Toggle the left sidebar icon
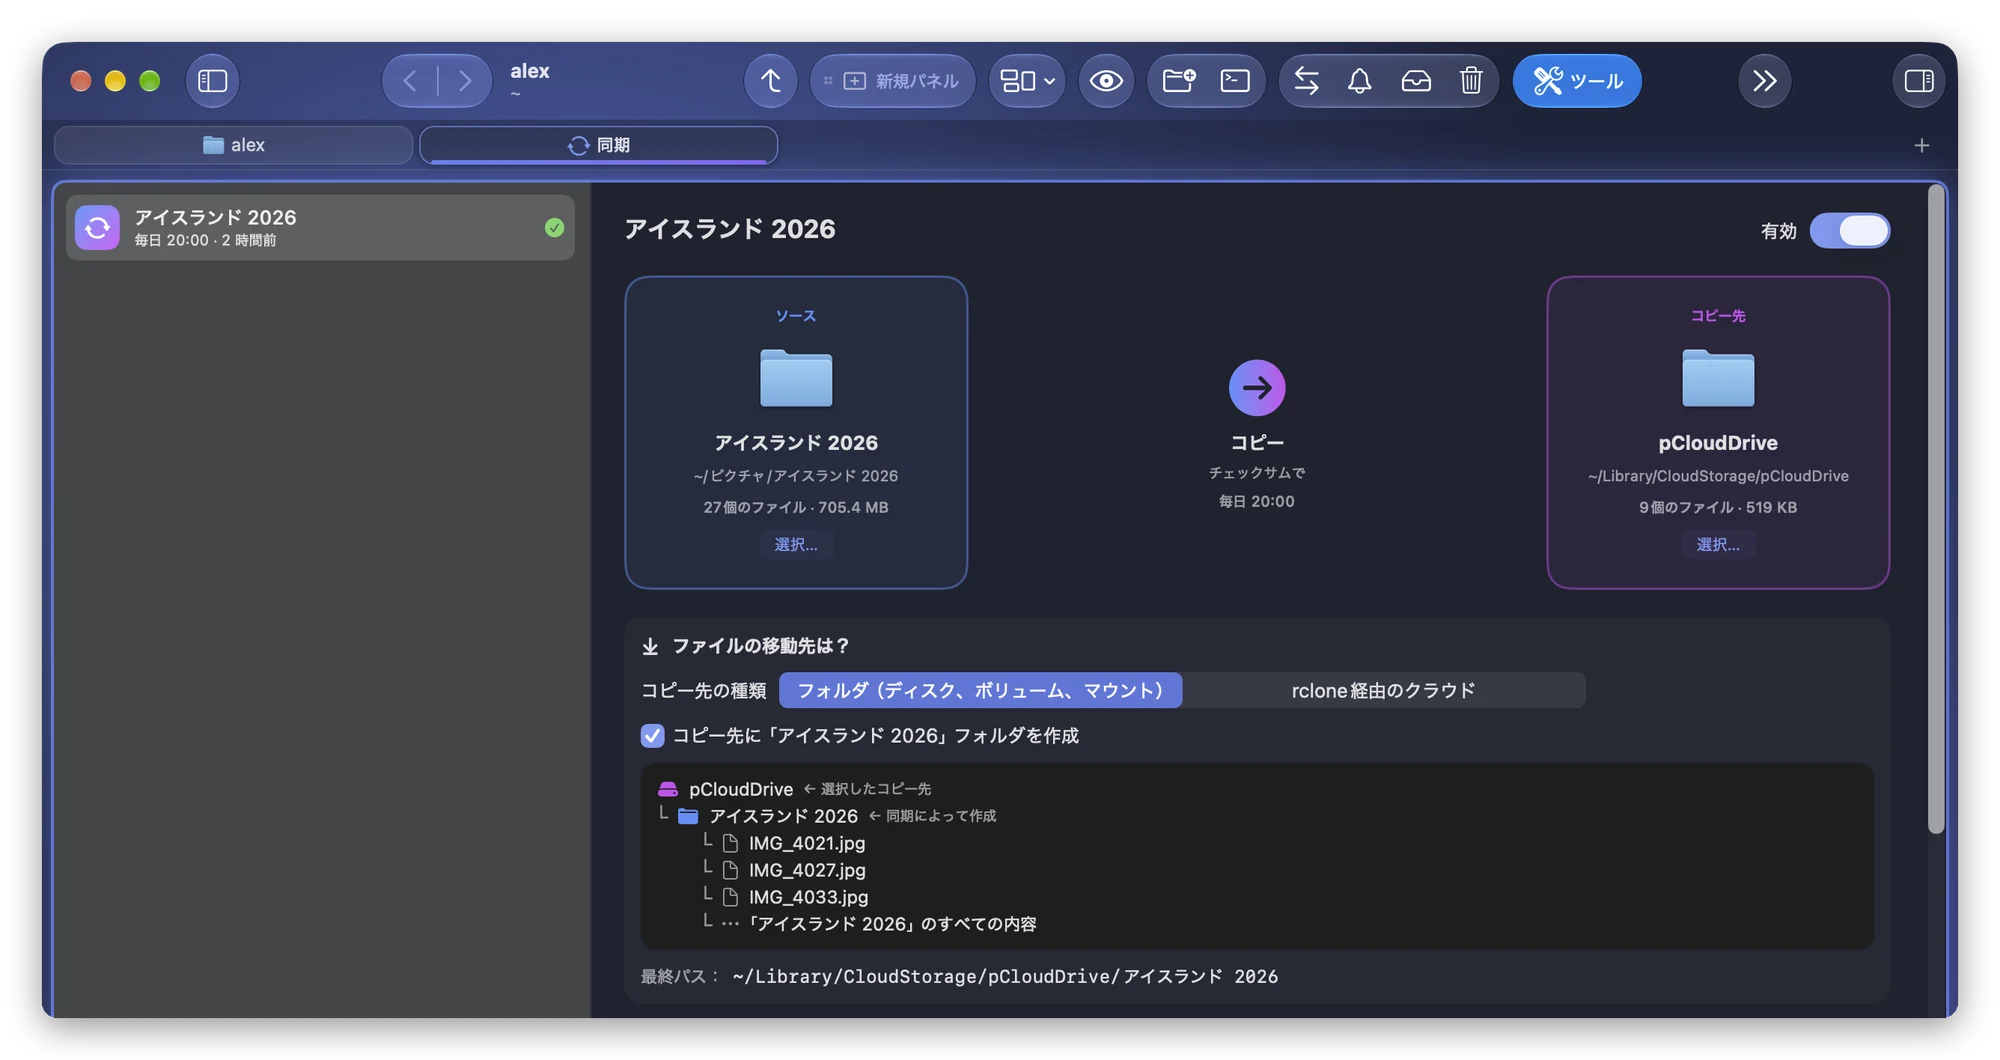 point(212,81)
